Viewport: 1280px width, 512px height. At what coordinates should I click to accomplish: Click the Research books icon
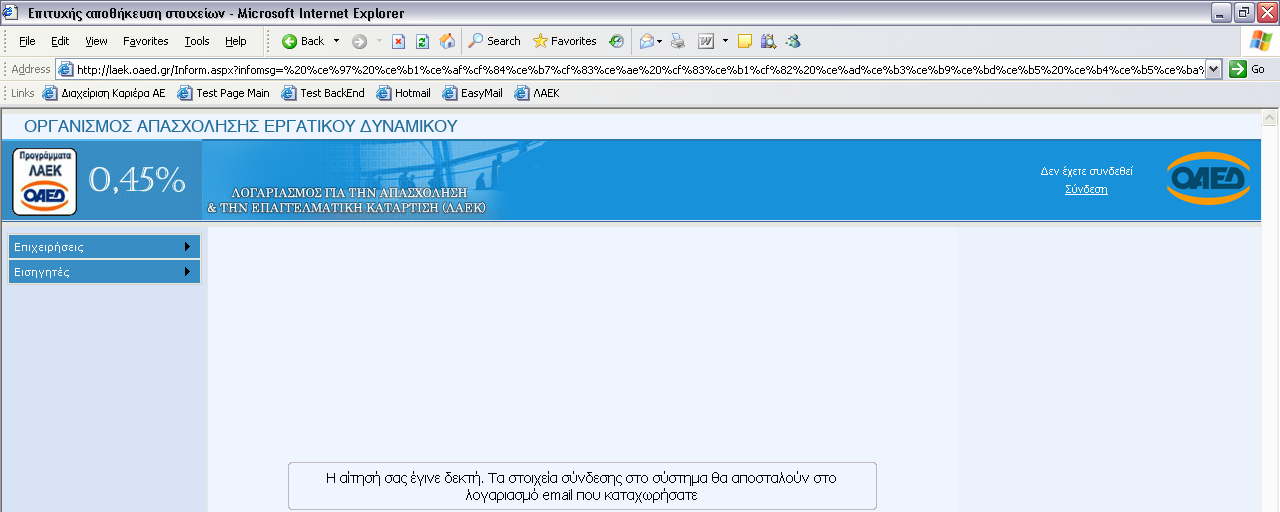tap(768, 41)
